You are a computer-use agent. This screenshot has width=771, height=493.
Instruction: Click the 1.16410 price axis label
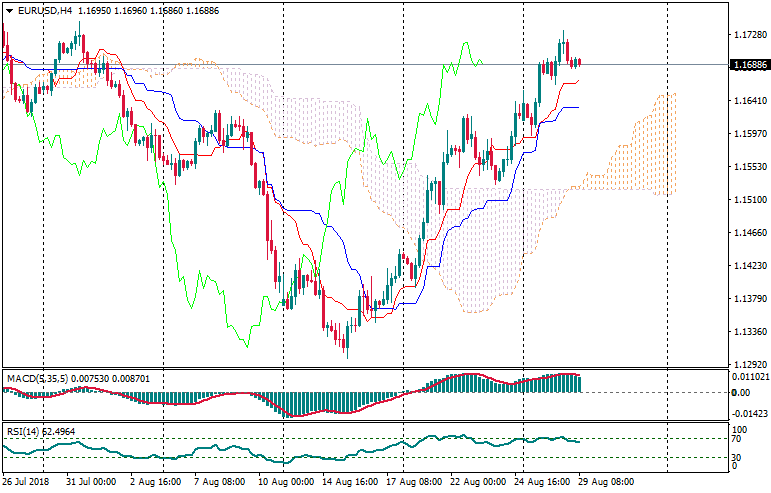[x=748, y=101]
